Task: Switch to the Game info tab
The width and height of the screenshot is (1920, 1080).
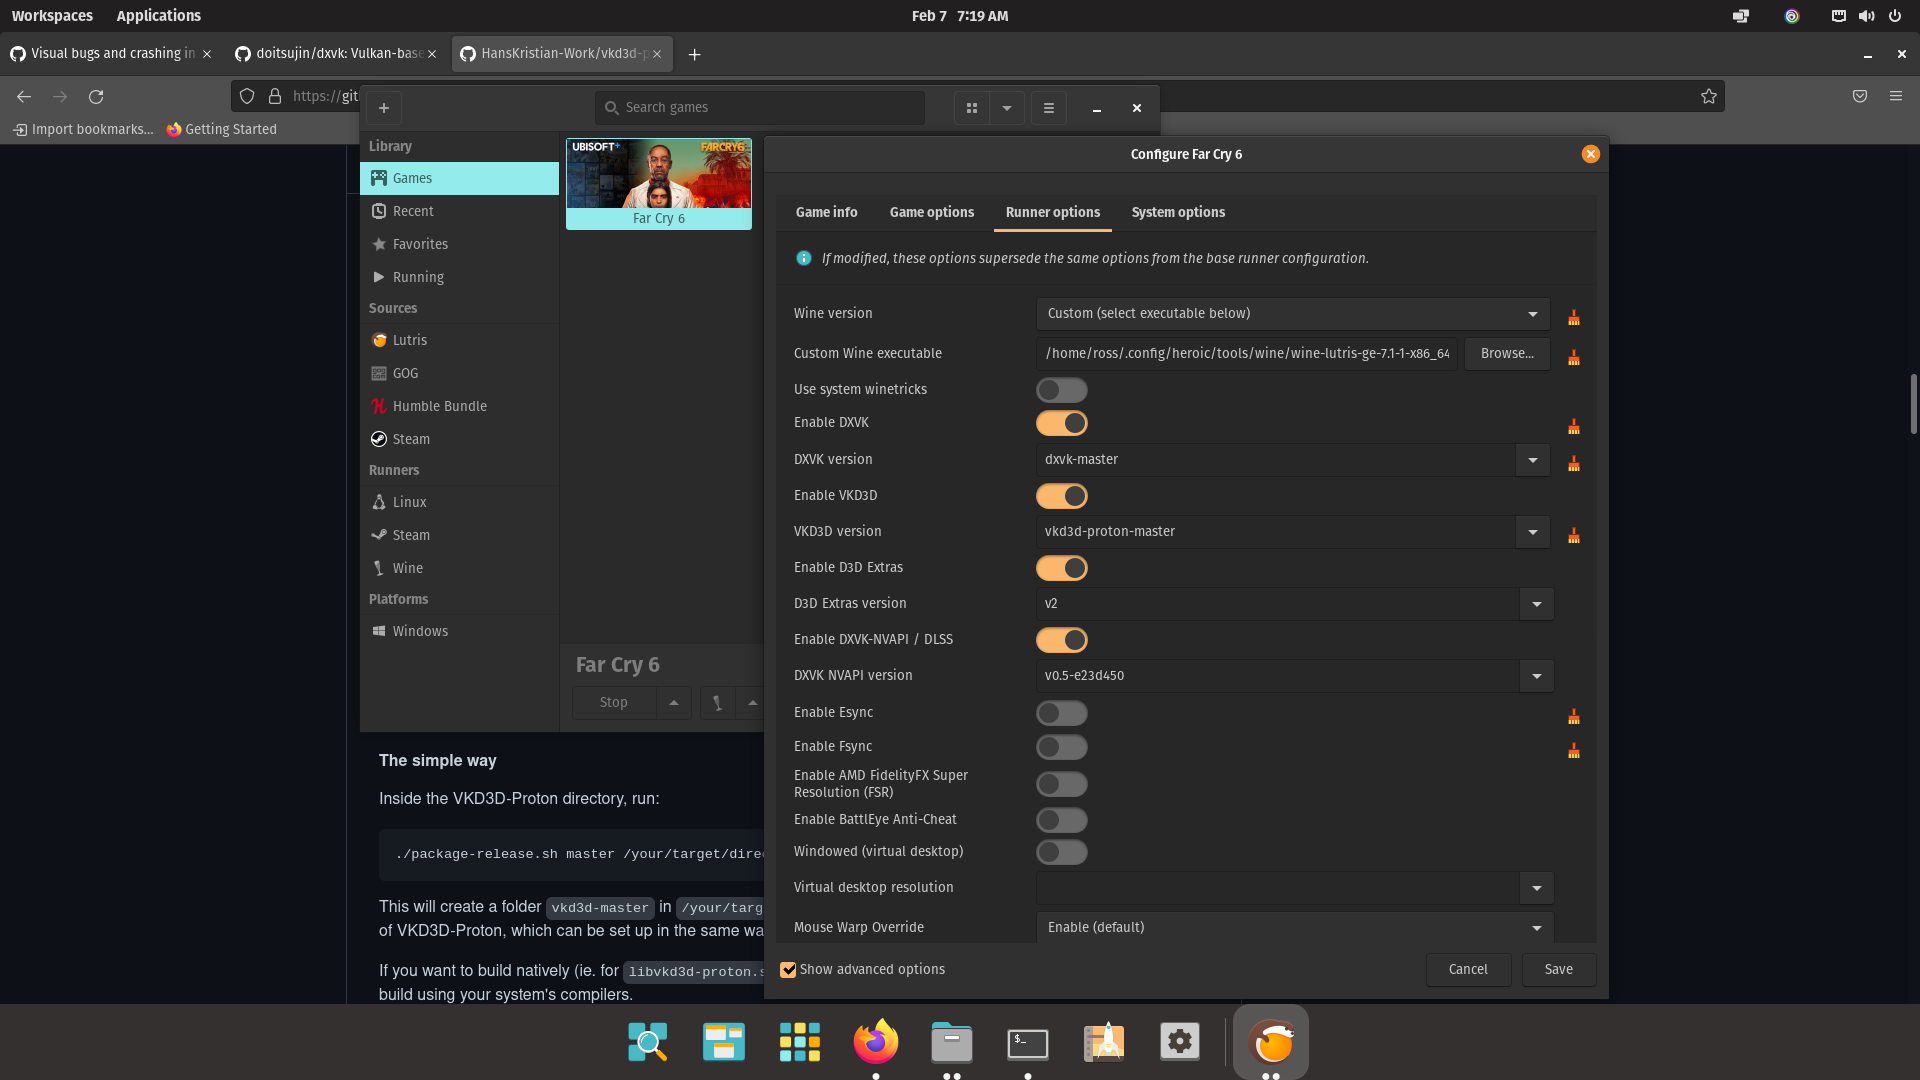Action: coord(826,212)
